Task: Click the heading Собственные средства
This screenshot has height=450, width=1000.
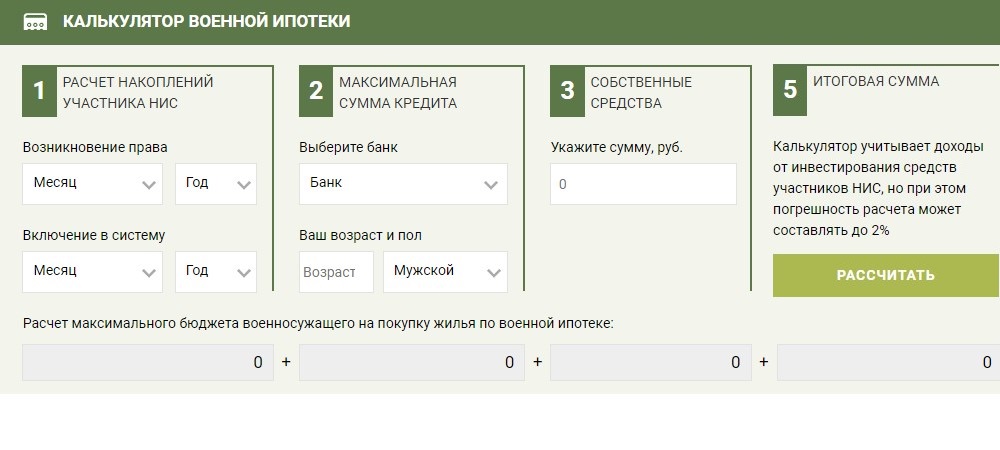Action: (641, 92)
